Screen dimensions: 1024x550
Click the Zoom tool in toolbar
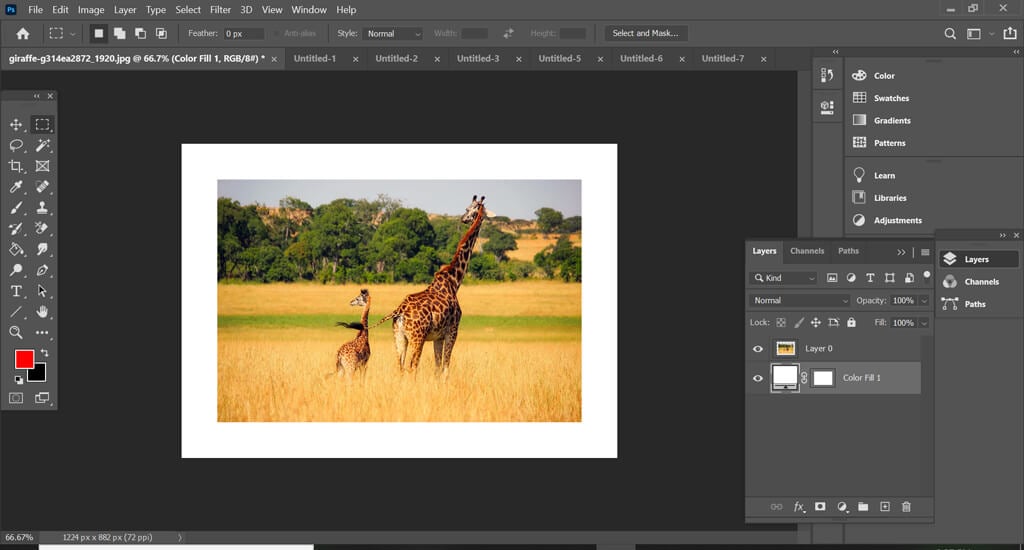[16, 332]
